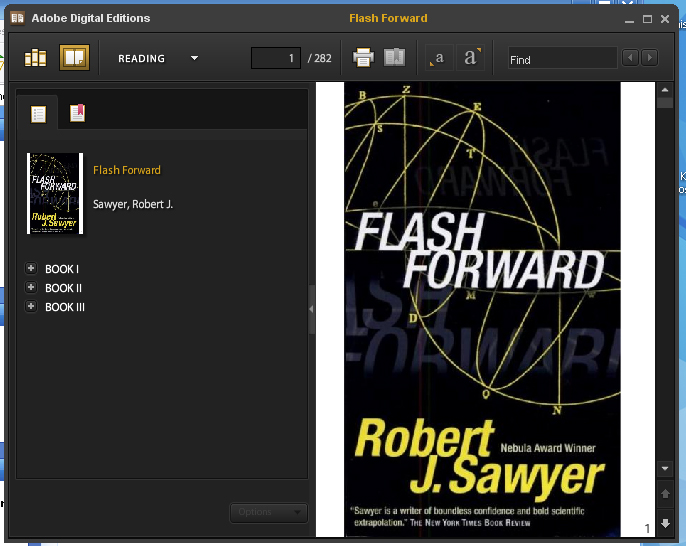Screen dimensions: 686x546
Task: Click scrollbar up arrow in page view
Action: click(665, 90)
